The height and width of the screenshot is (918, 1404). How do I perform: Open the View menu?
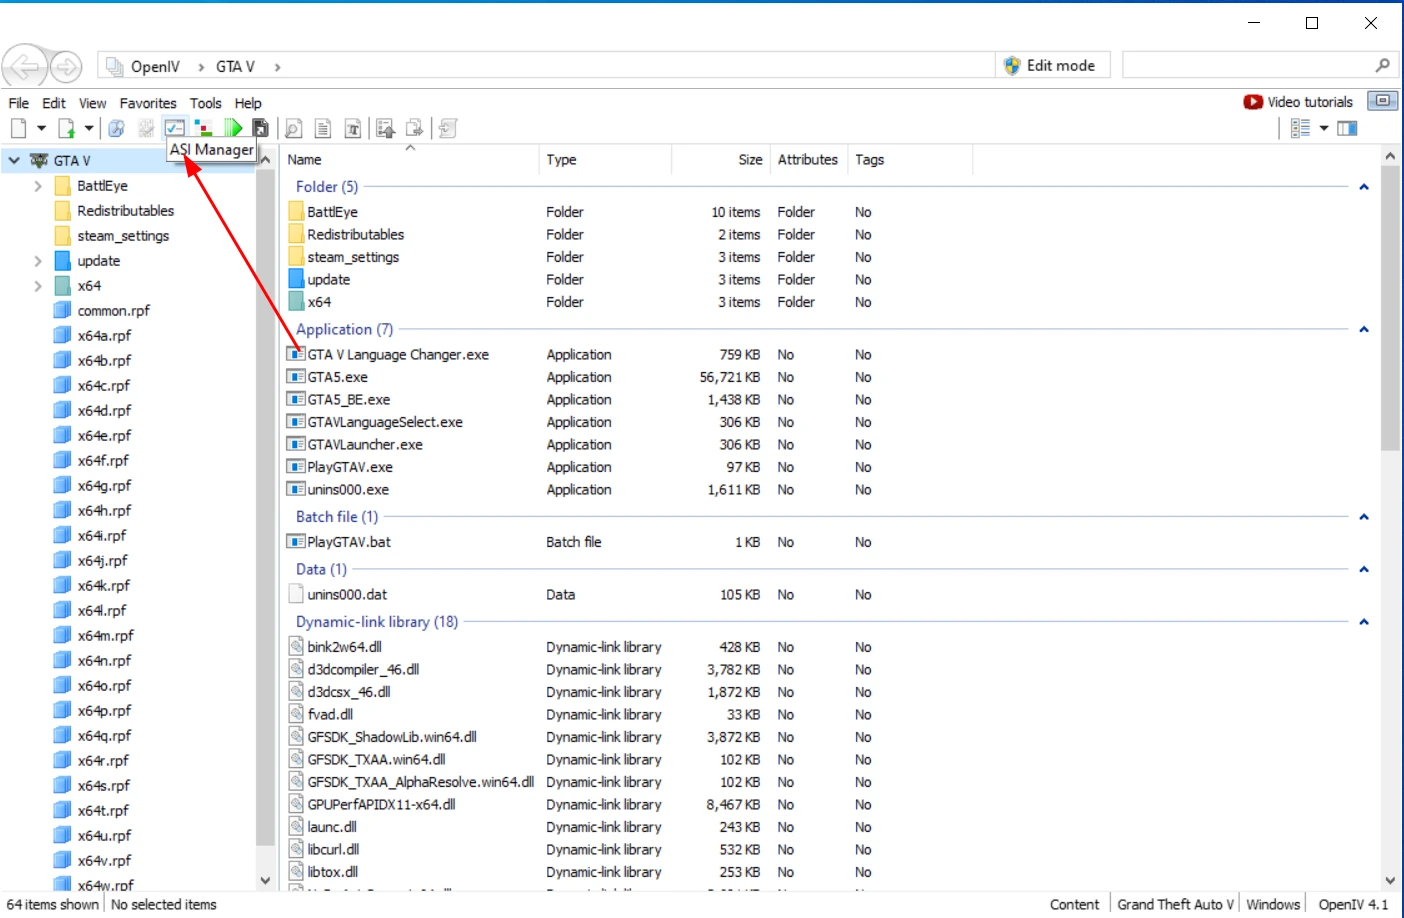pos(93,103)
